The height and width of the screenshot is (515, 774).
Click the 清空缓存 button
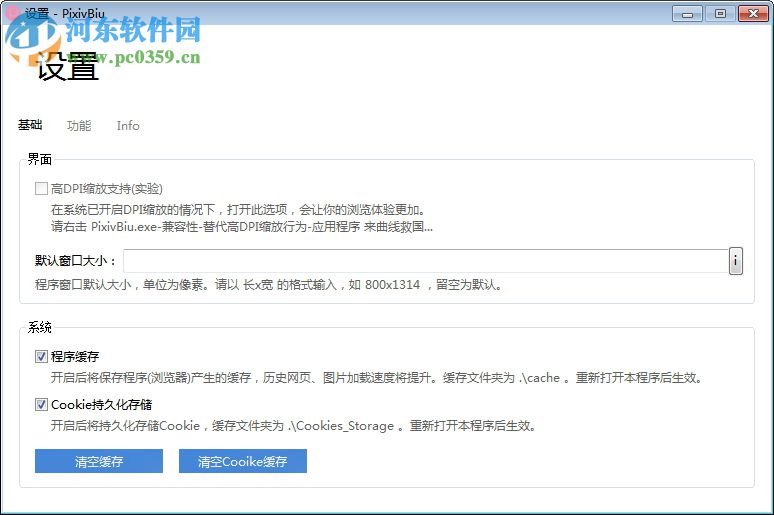click(99, 461)
